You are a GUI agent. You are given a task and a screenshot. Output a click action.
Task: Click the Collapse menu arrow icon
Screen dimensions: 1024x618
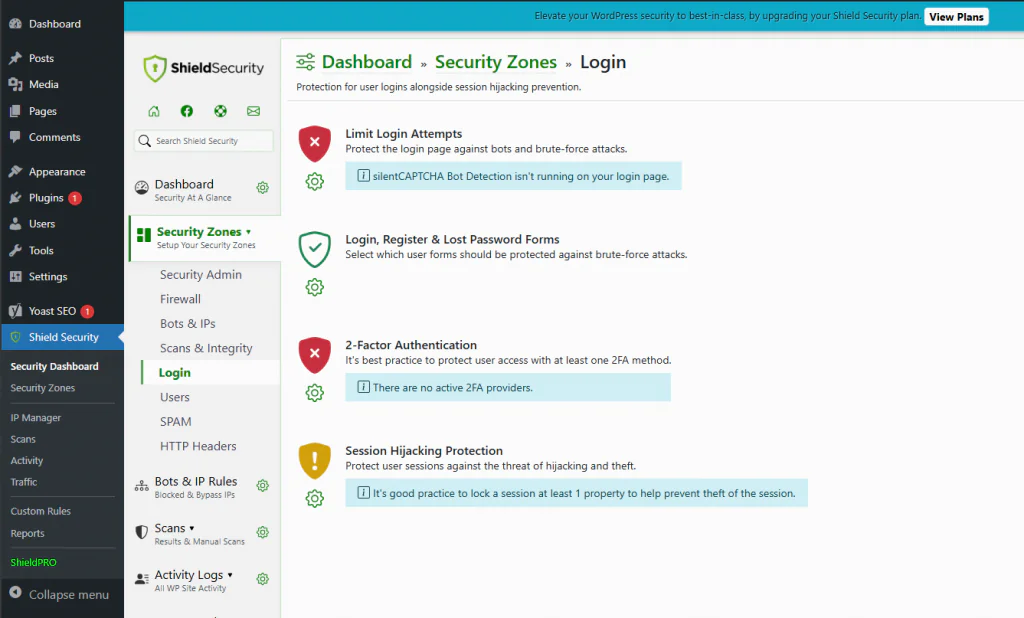[16, 593]
